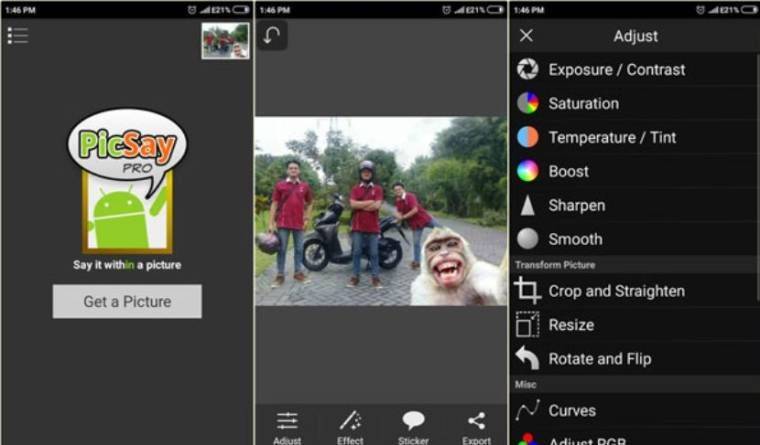
Task: Select the Curves adjustment
Action: (x=571, y=410)
